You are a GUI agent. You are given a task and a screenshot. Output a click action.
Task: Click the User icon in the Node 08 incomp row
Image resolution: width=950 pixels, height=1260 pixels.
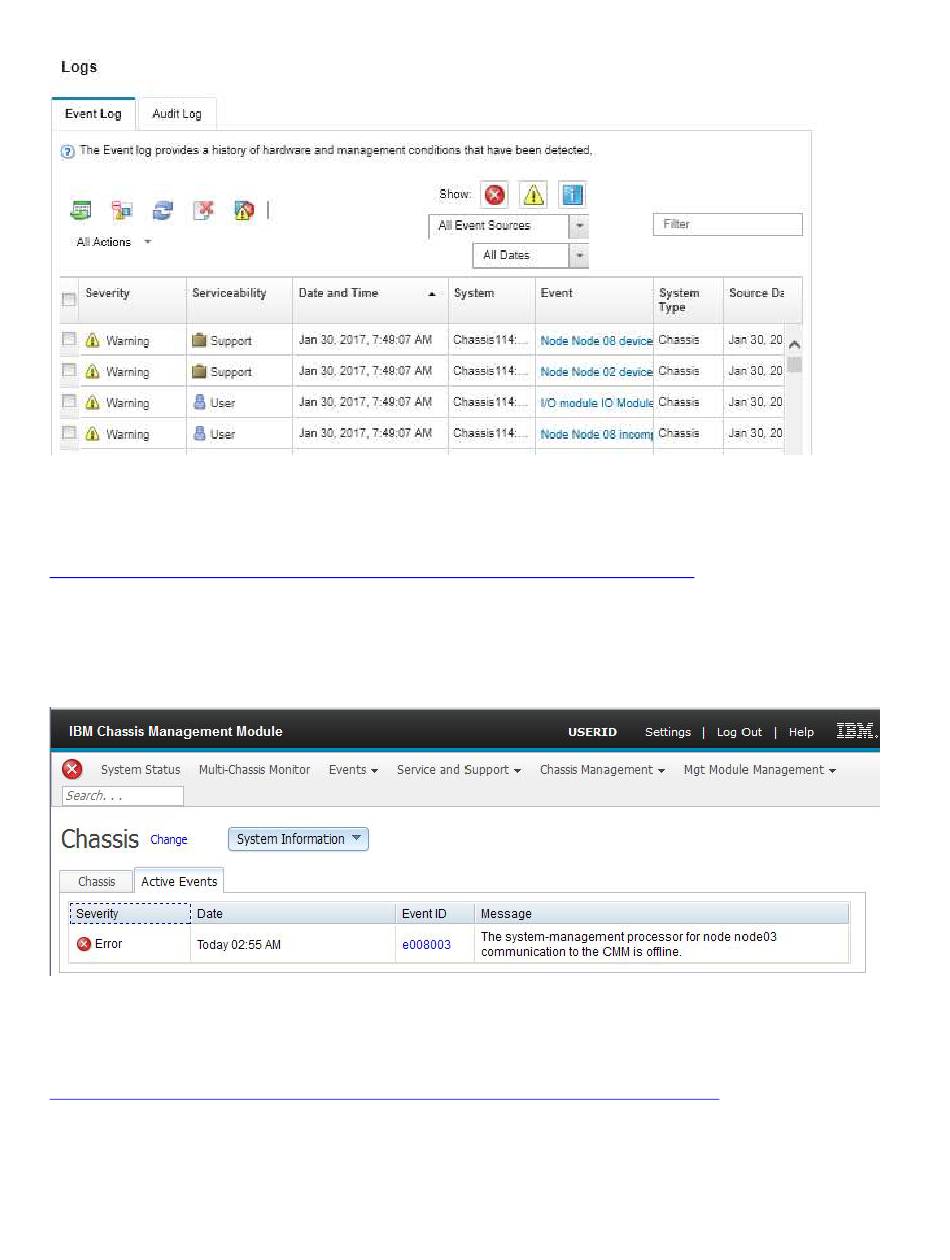(199, 433)
